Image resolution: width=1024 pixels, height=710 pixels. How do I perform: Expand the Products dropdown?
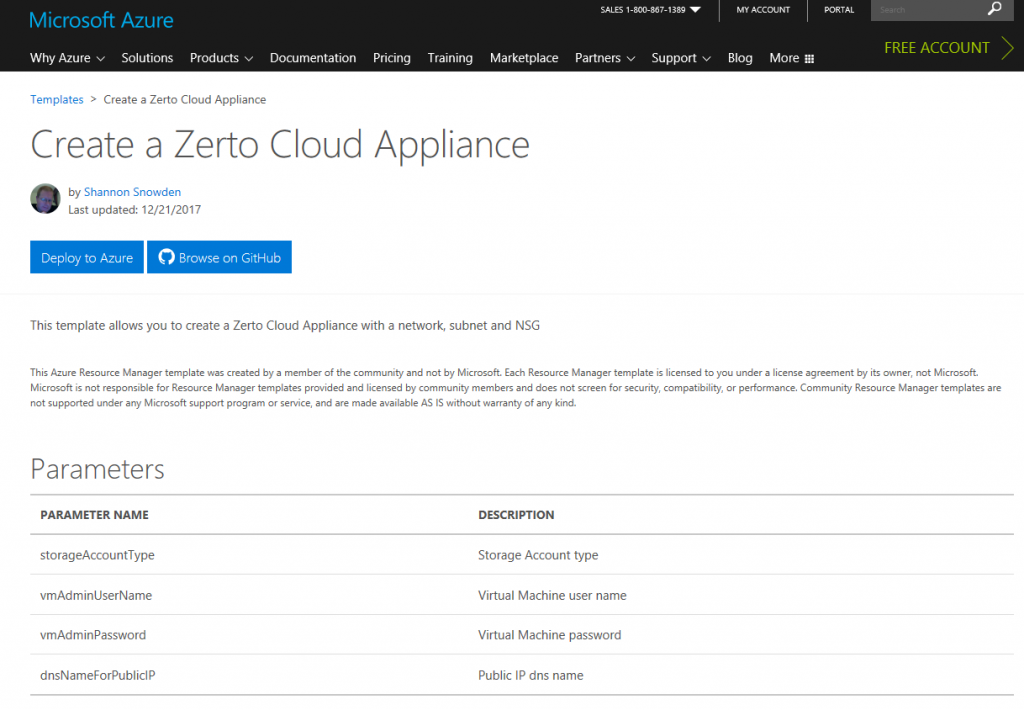click(x=221, y=58)
